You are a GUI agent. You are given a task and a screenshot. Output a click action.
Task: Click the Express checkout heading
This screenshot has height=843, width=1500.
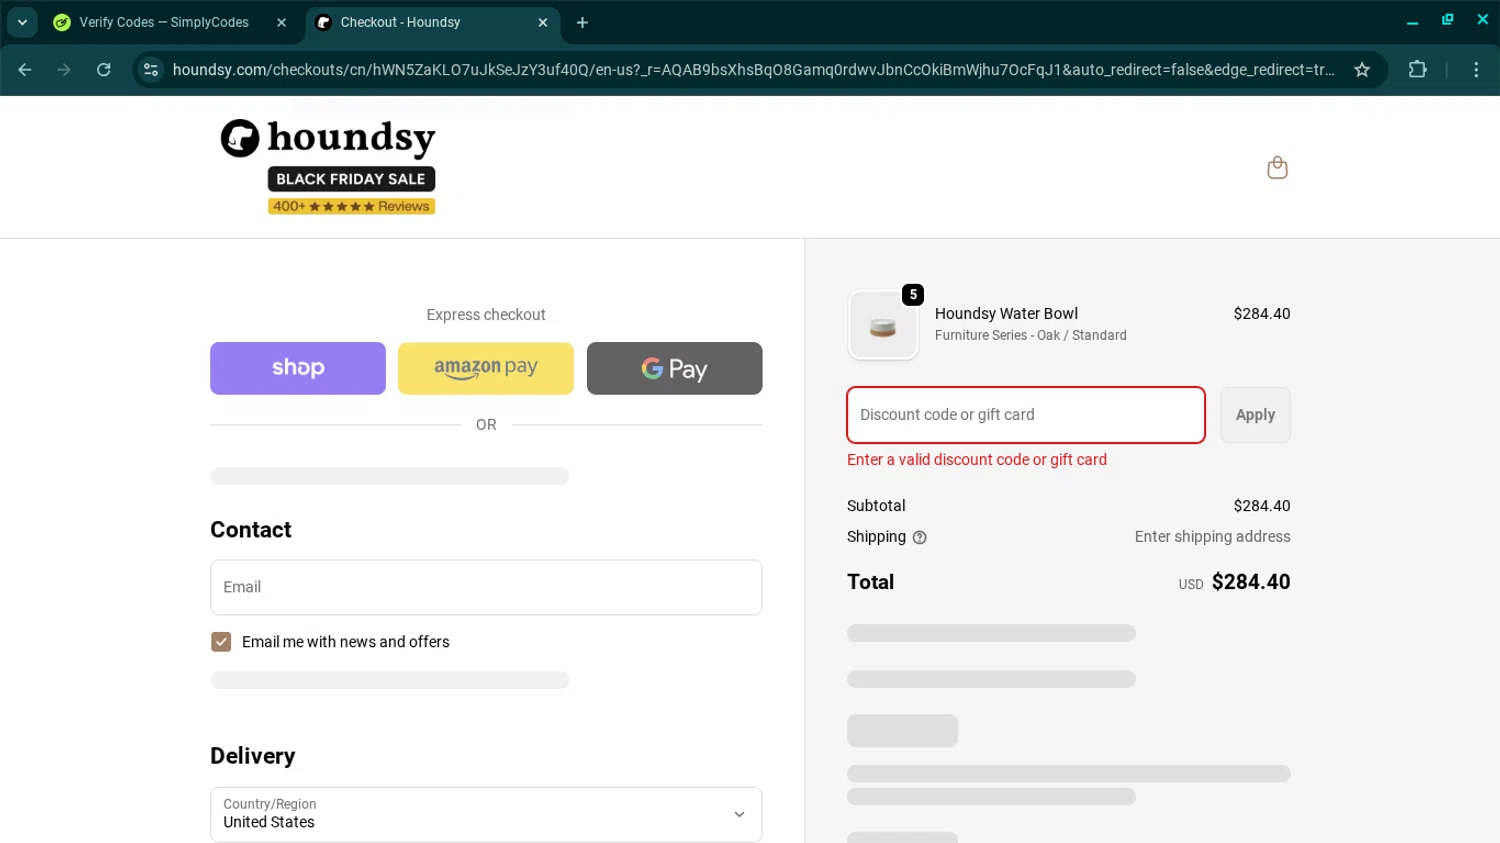click(486, 315)
